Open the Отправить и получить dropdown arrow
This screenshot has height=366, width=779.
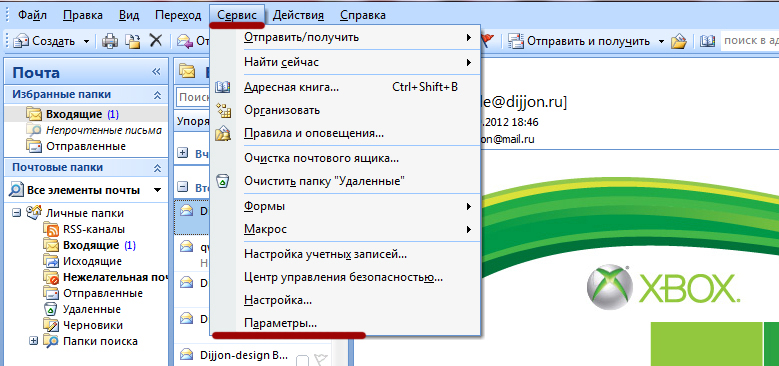pos(661,41)
